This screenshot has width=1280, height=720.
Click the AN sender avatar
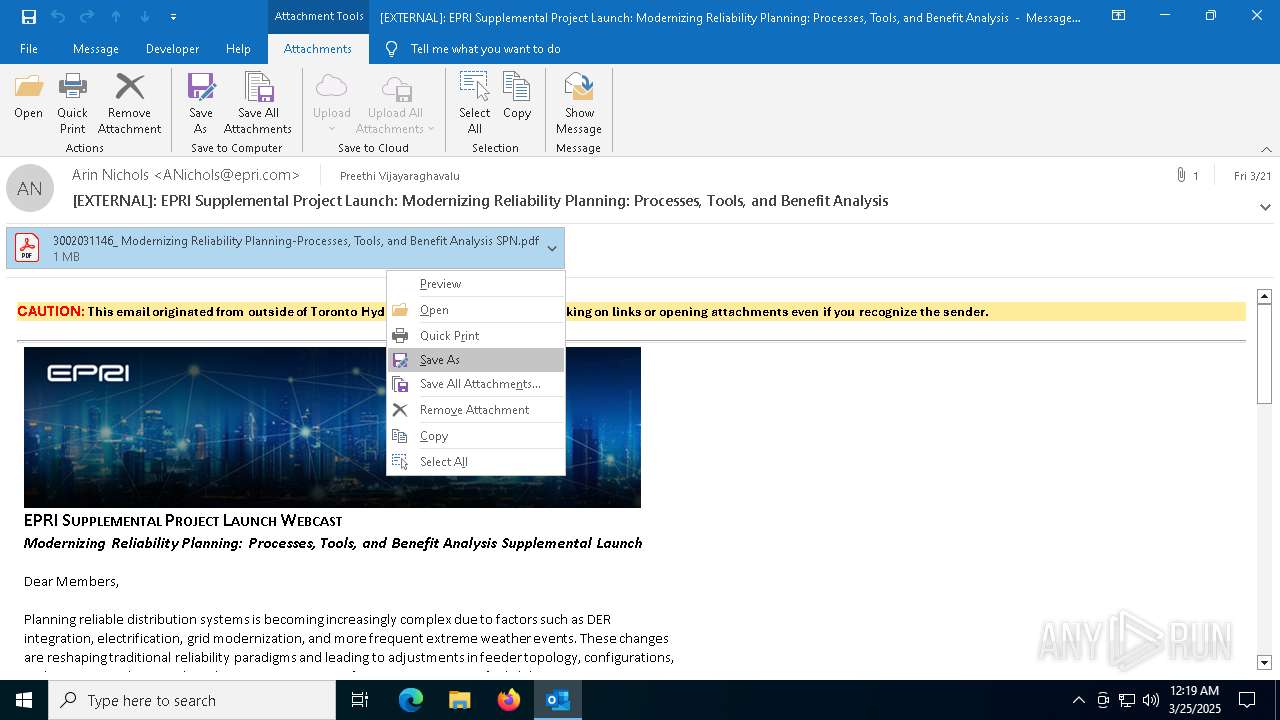click(30, 188)
